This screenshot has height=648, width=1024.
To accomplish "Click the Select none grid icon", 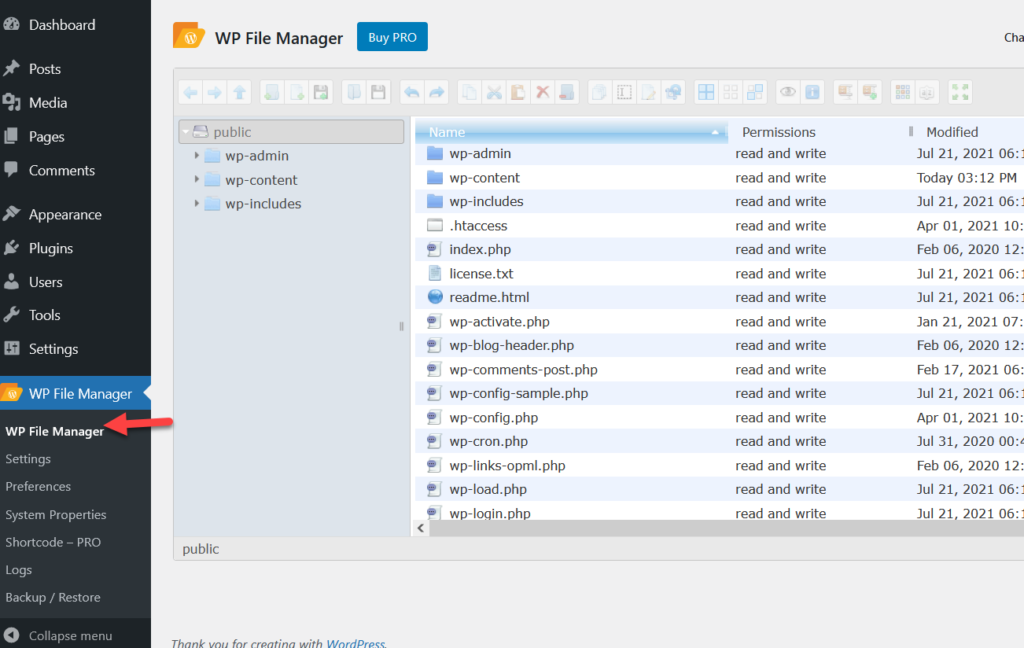I will pyautogui.click(x=731, y=93).
